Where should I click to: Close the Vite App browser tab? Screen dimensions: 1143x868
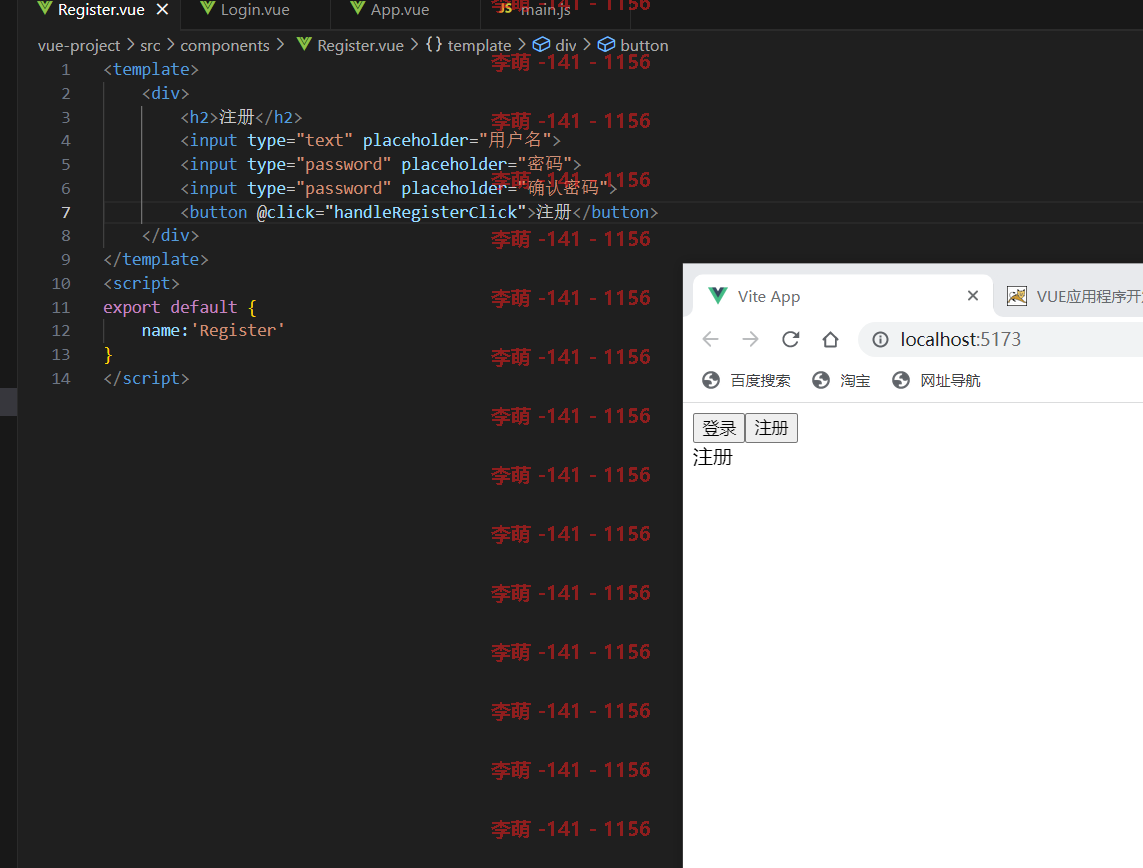[x=972, y=296]
